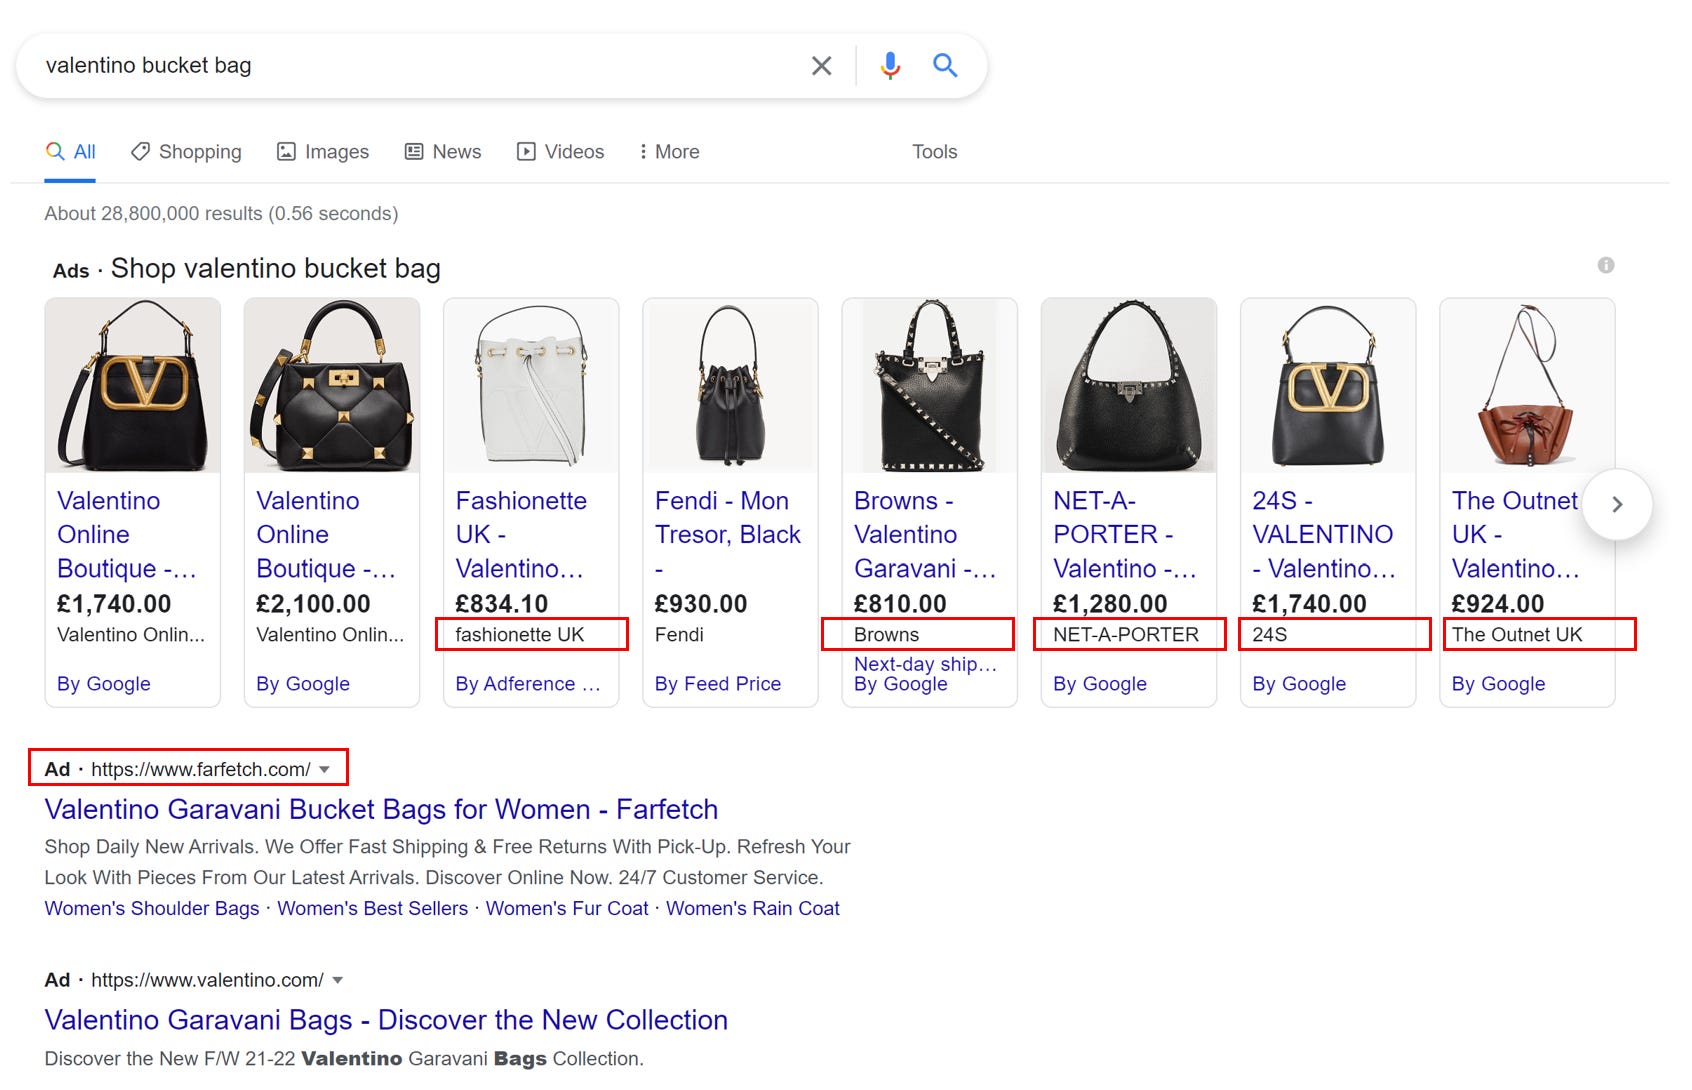
Task: Expand the farfetch.com ad URL dropdown arrow
Action: click(x=324, y=769)
